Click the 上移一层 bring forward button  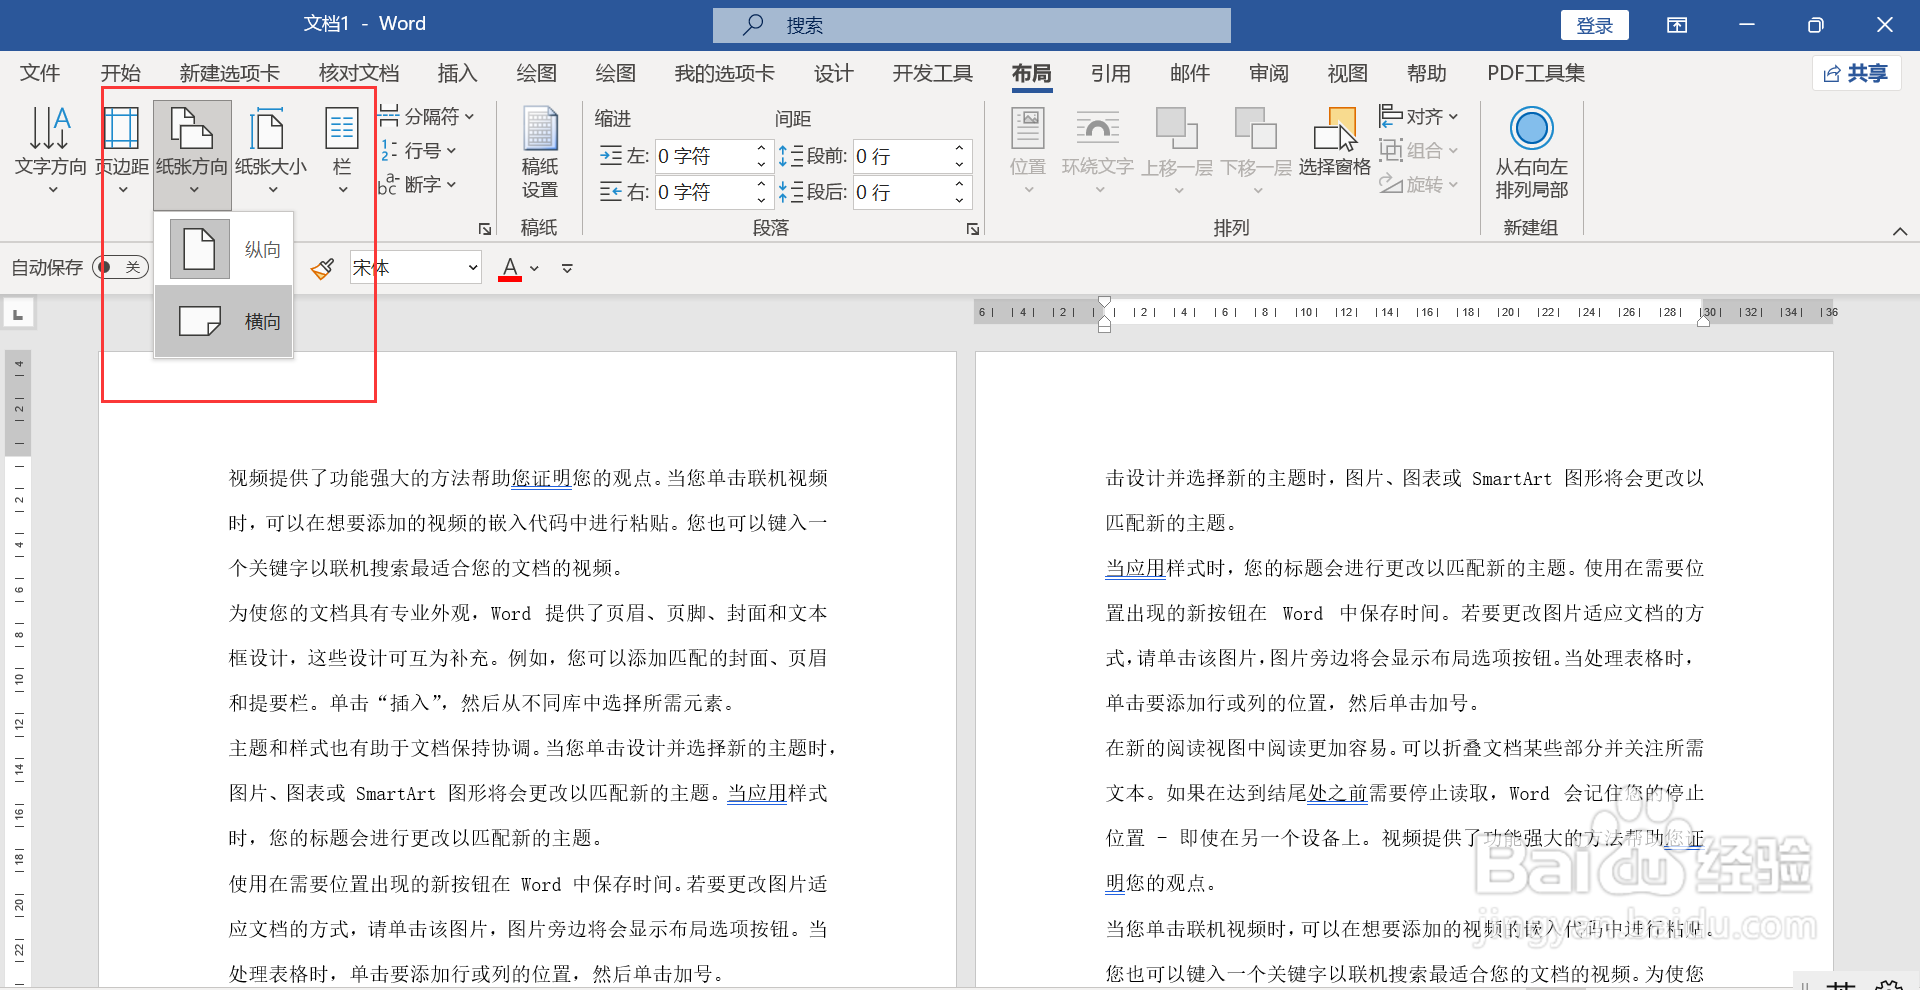coord(1177,150)
